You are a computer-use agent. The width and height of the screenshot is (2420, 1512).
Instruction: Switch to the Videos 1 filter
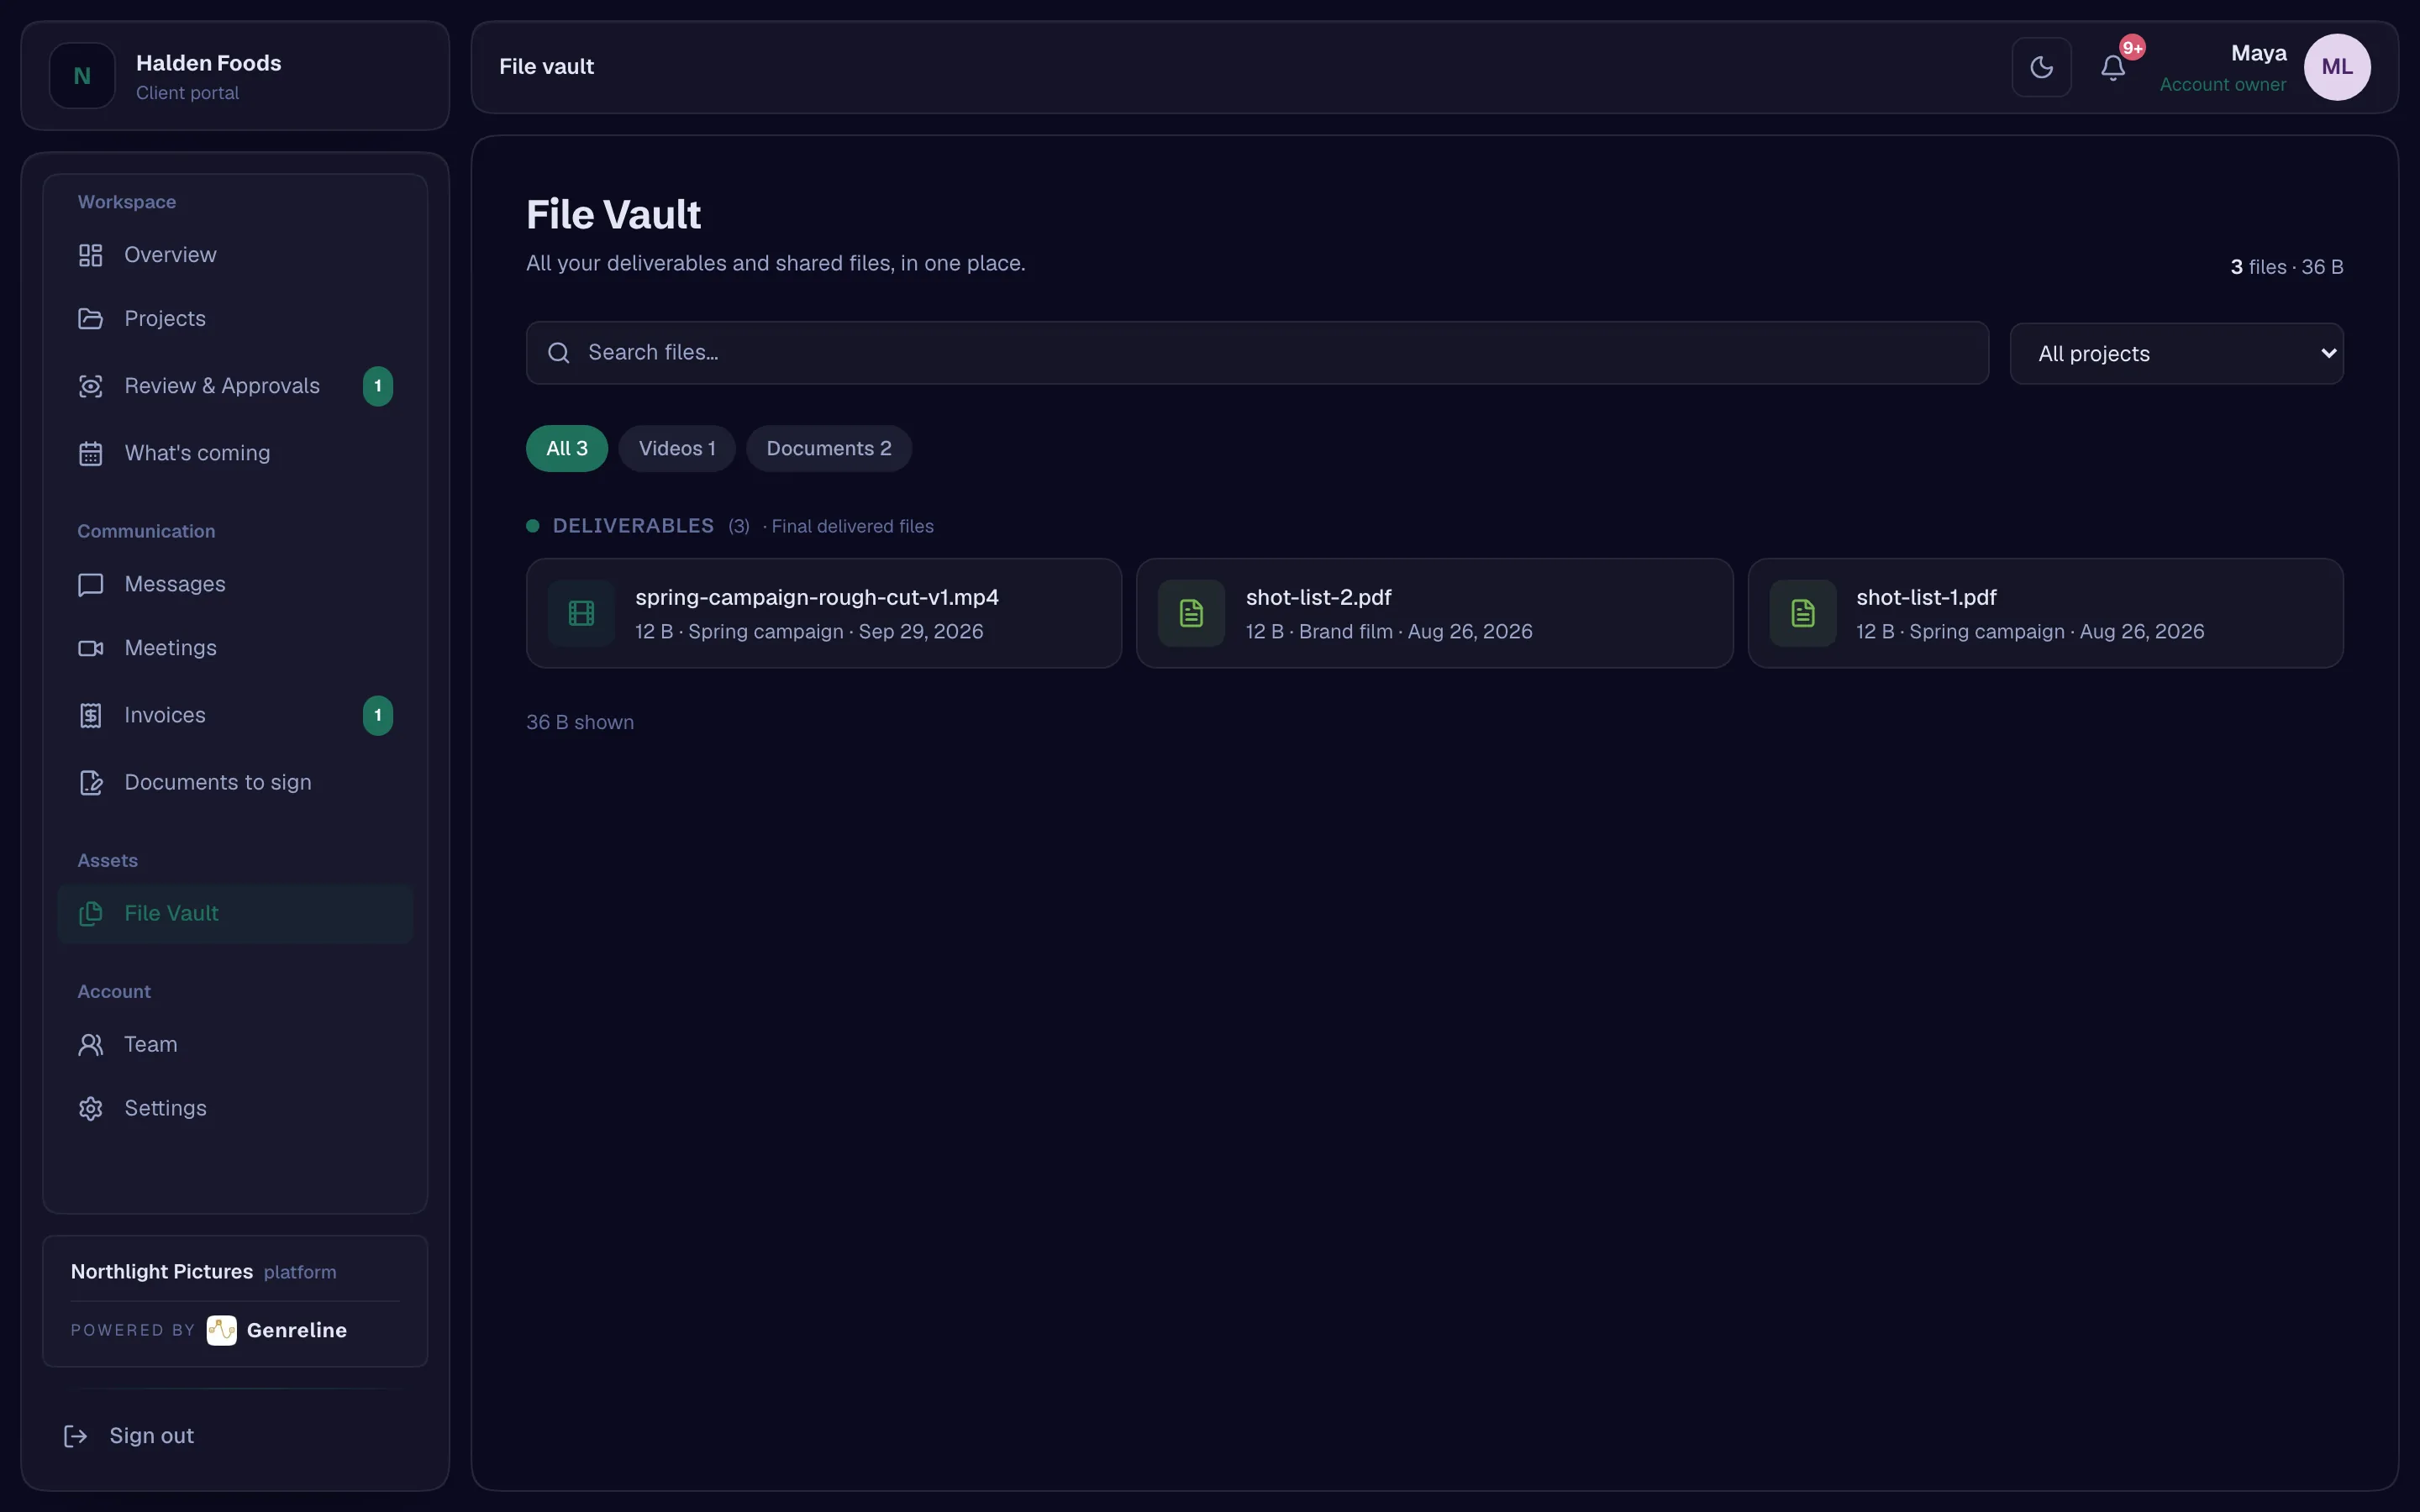677,449
